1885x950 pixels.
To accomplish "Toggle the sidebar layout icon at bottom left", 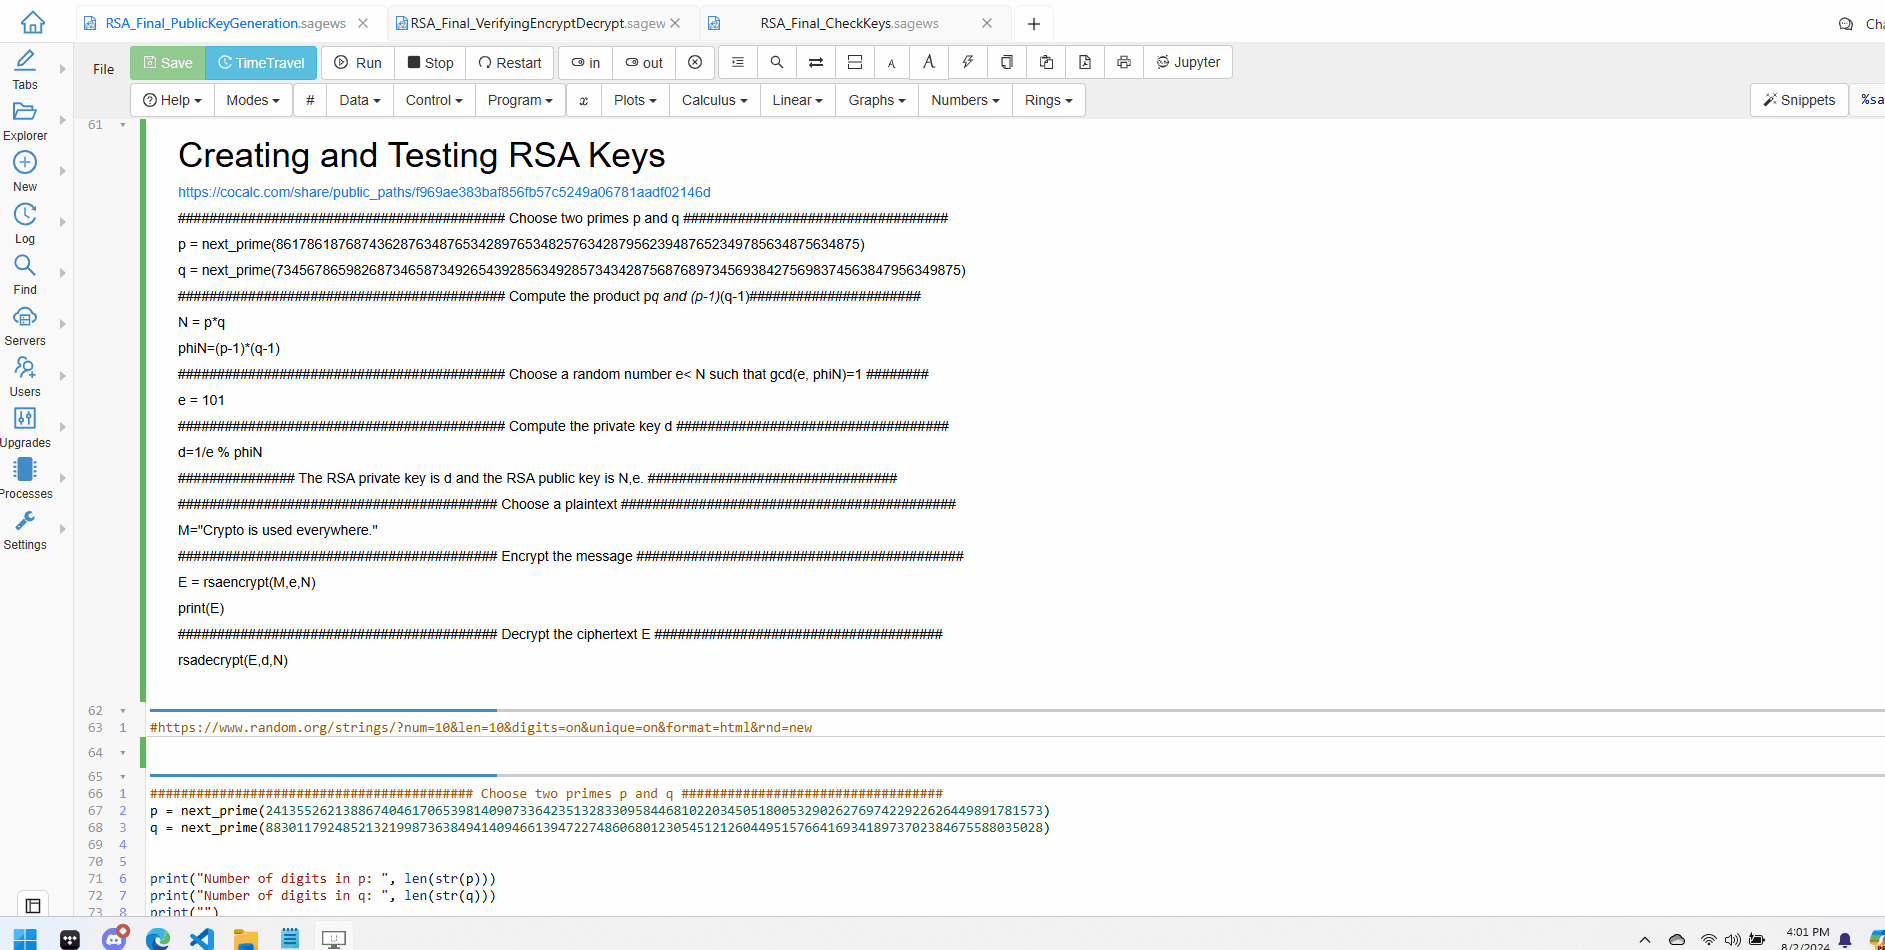I will point(33,905).
